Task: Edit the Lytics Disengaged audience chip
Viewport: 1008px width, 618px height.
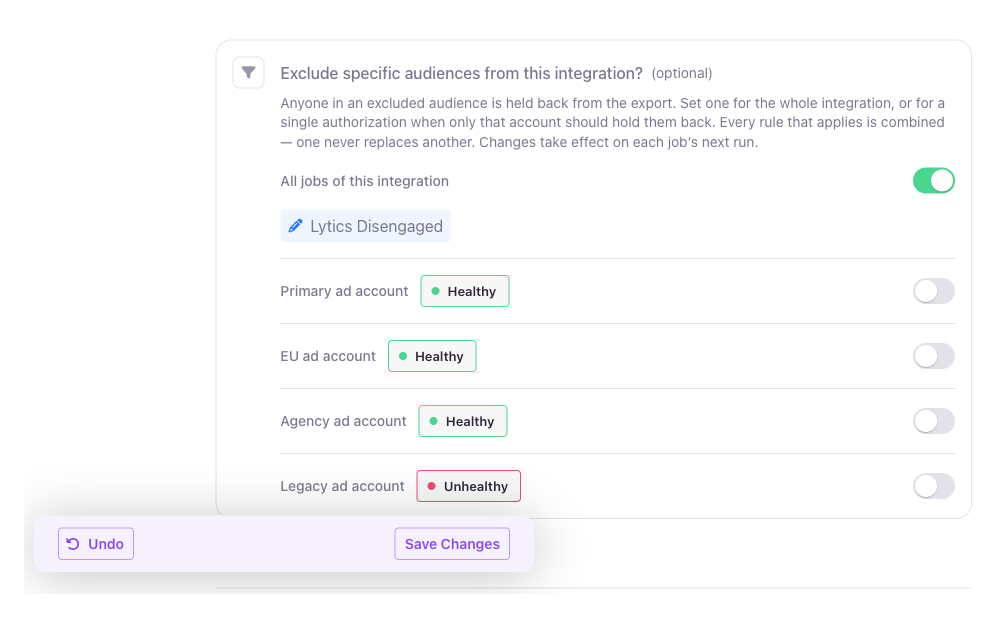Action: click(365, 226)
